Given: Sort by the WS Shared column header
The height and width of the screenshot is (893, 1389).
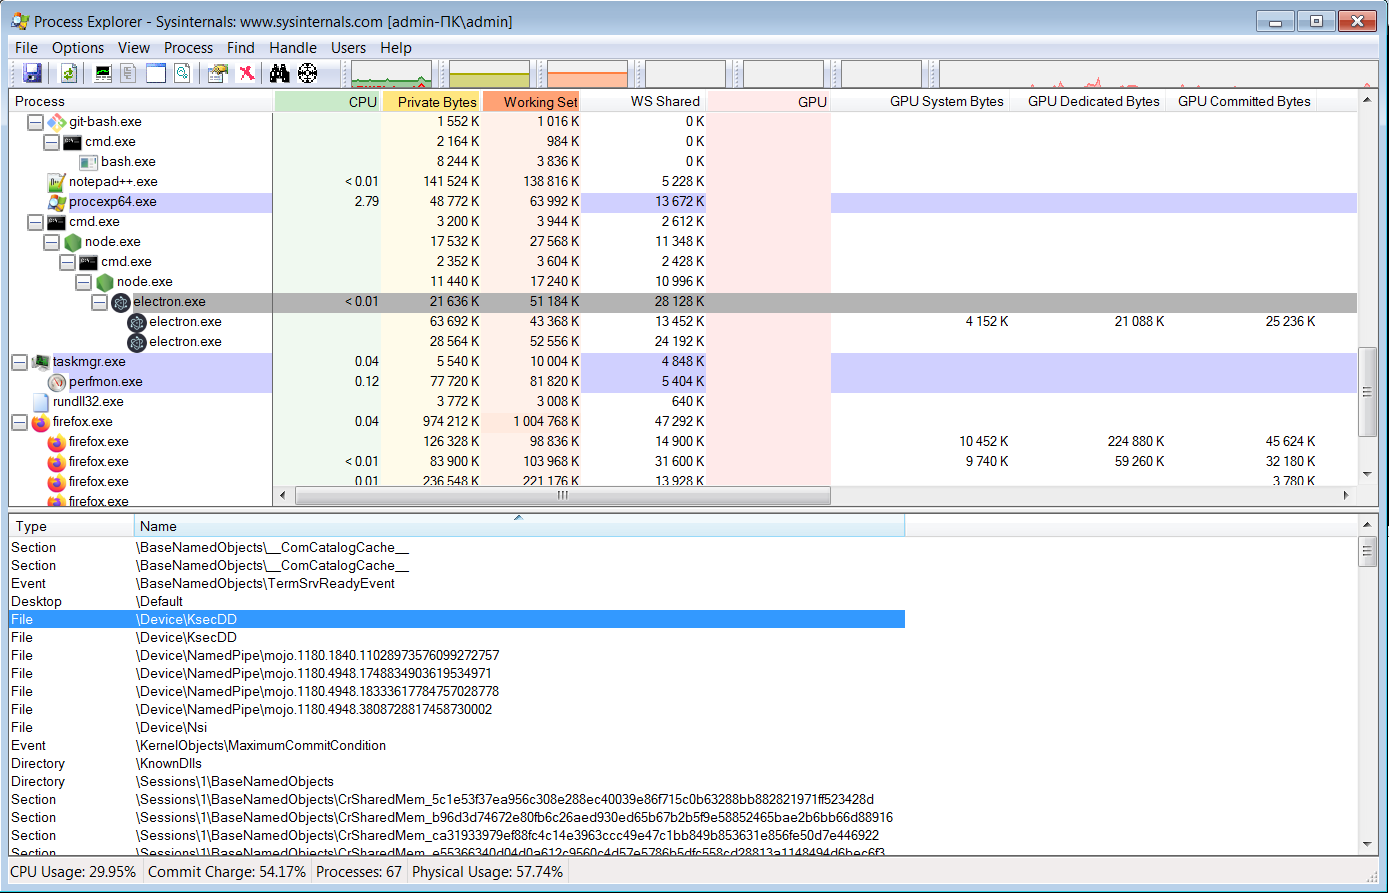Looking at the screenshot, I should [x=644, y=101].
